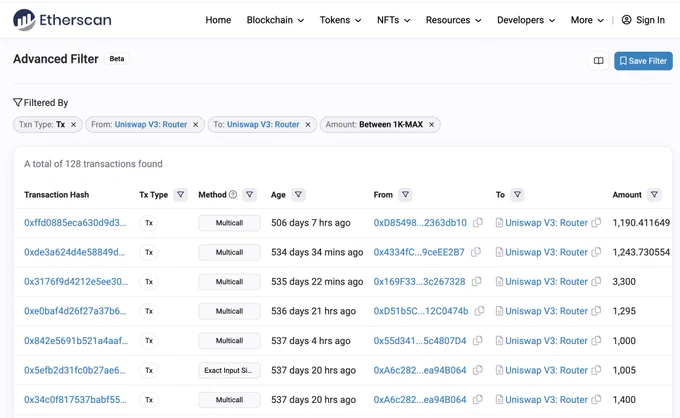The image size is (680, 418).
Task: Open Uniswap V3: Router link in the 1,400 row
Action: 546,399
